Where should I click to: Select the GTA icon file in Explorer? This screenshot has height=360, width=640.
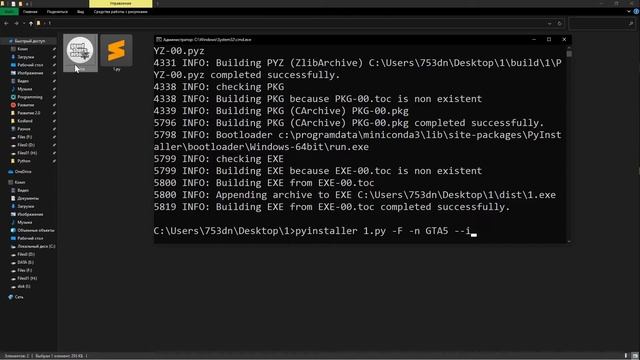[80, 53]
